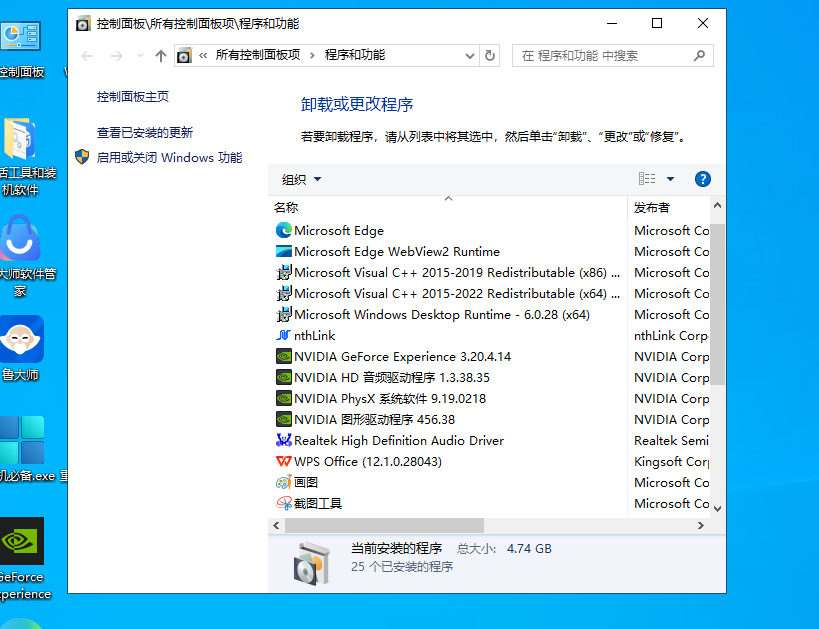The image size is (819, 629).
Task: Click the nthLink program icon
Action: [x=284, y=335]
